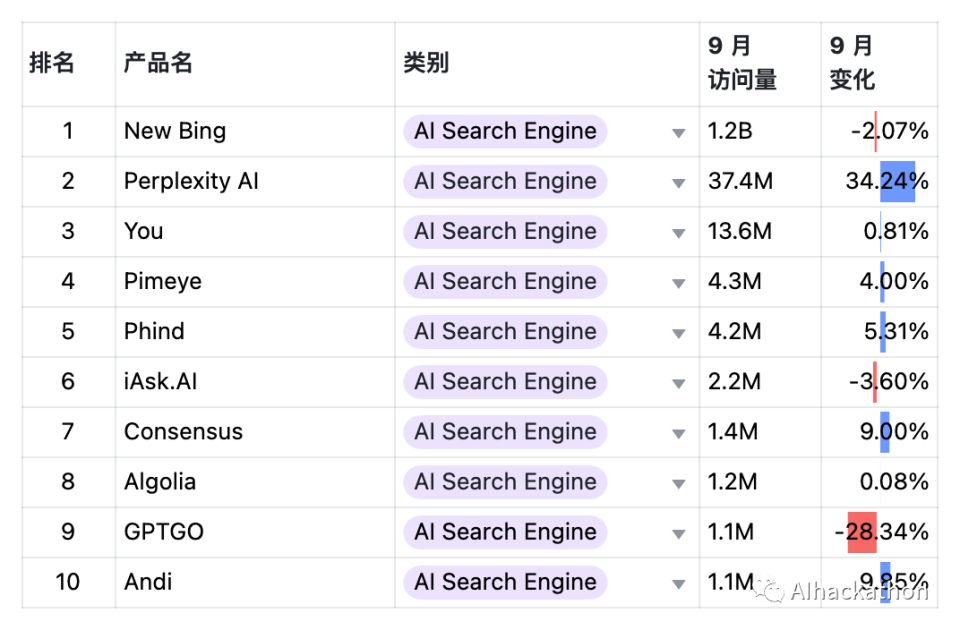Open category dropdown arrow for New Bing

[x=679, y=133]
